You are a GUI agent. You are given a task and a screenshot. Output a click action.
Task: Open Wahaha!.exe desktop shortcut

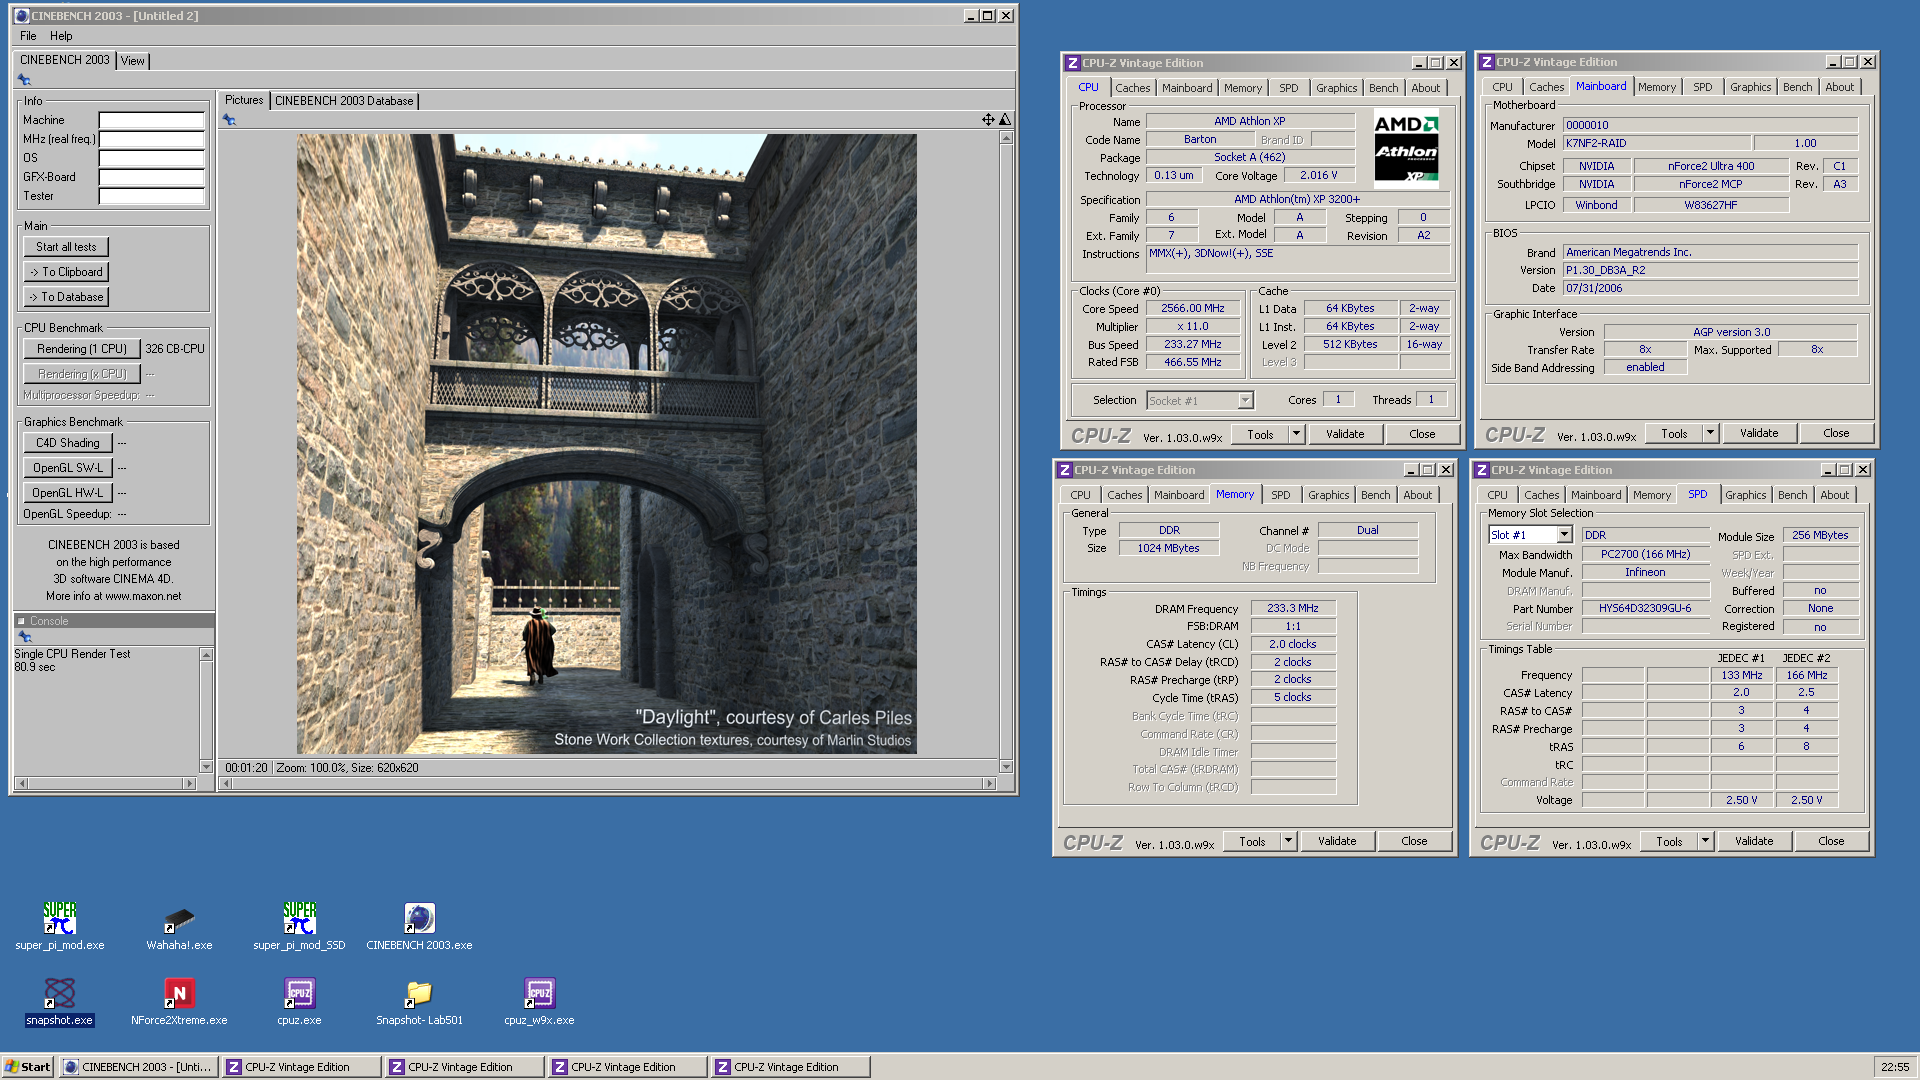[179, 926]
